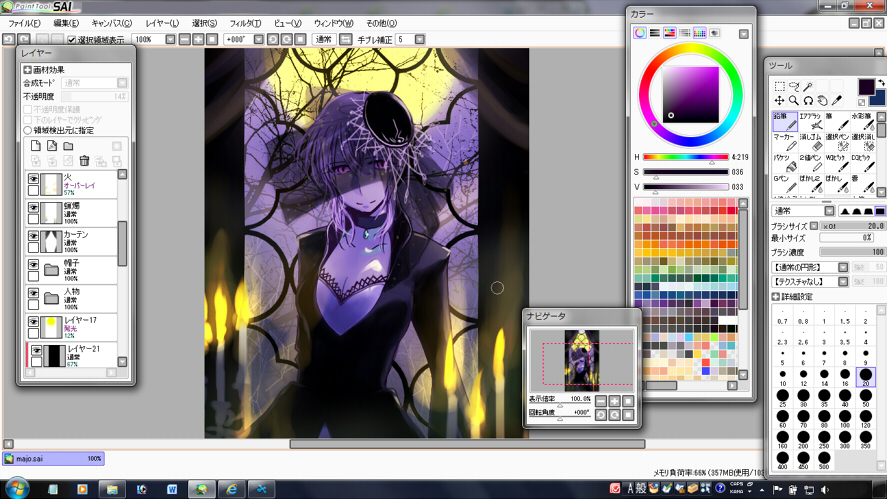Open the majo.sai document tab
887x499 pixels.
[54, 459]
